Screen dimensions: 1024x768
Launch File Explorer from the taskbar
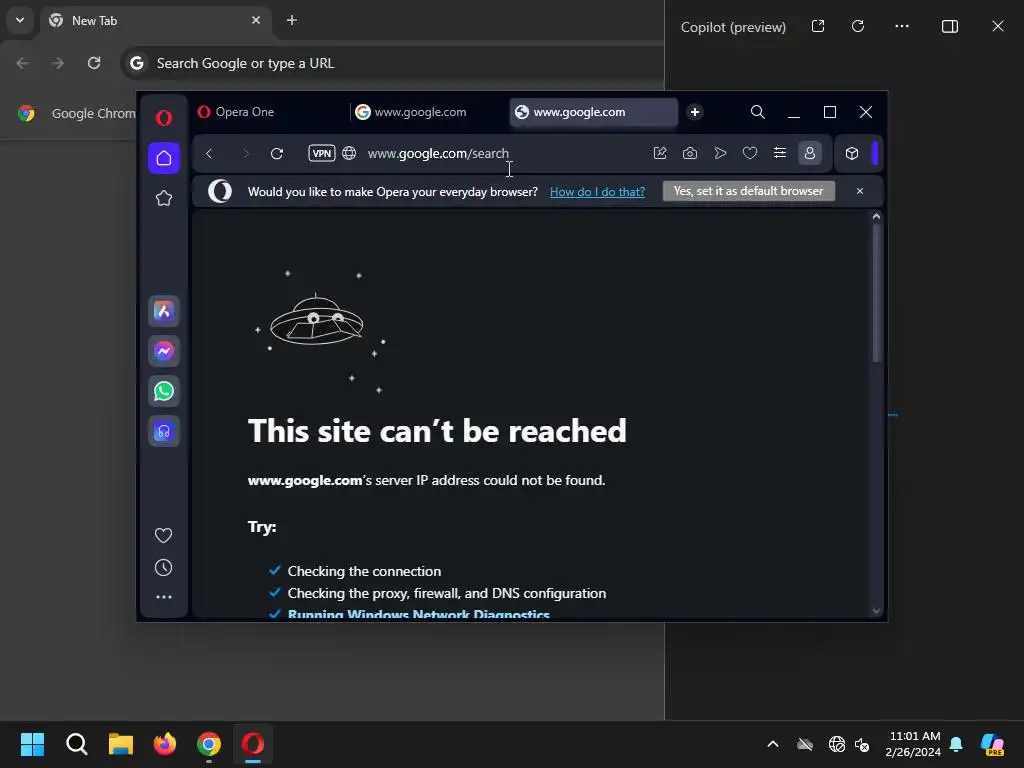tap(121, 744)
